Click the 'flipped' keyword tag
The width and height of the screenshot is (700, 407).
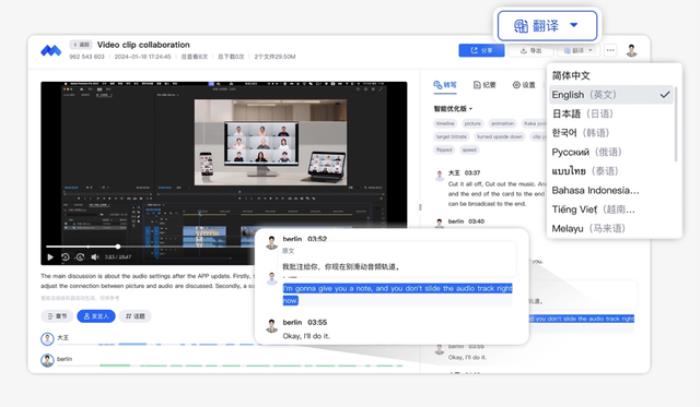pyautogui.click(x=444, y=150)
